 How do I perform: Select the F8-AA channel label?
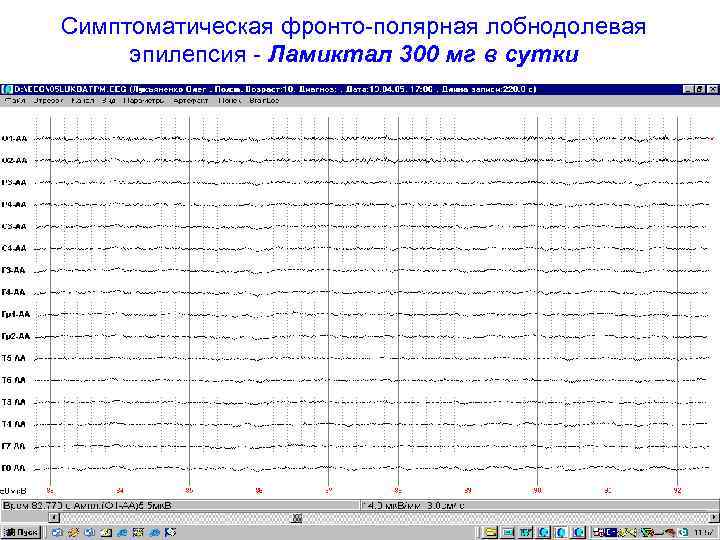point(13,468)
